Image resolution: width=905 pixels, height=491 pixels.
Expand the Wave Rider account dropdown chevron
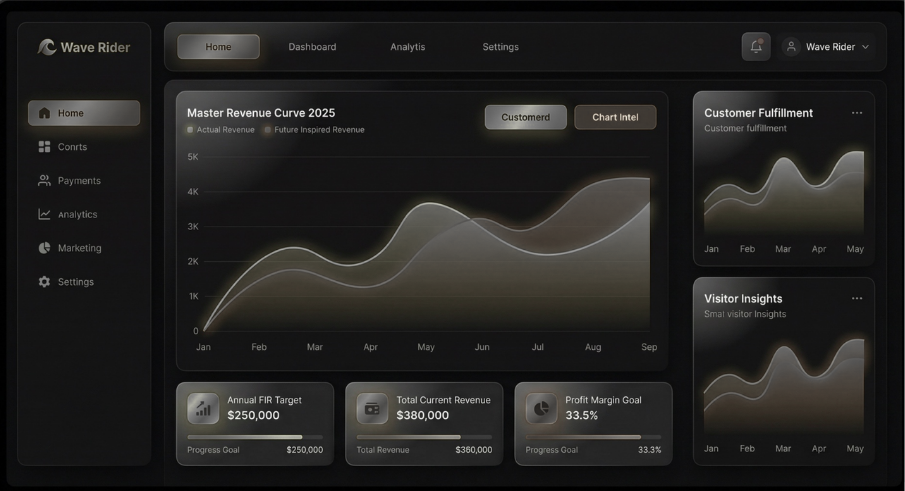(865, 47)
